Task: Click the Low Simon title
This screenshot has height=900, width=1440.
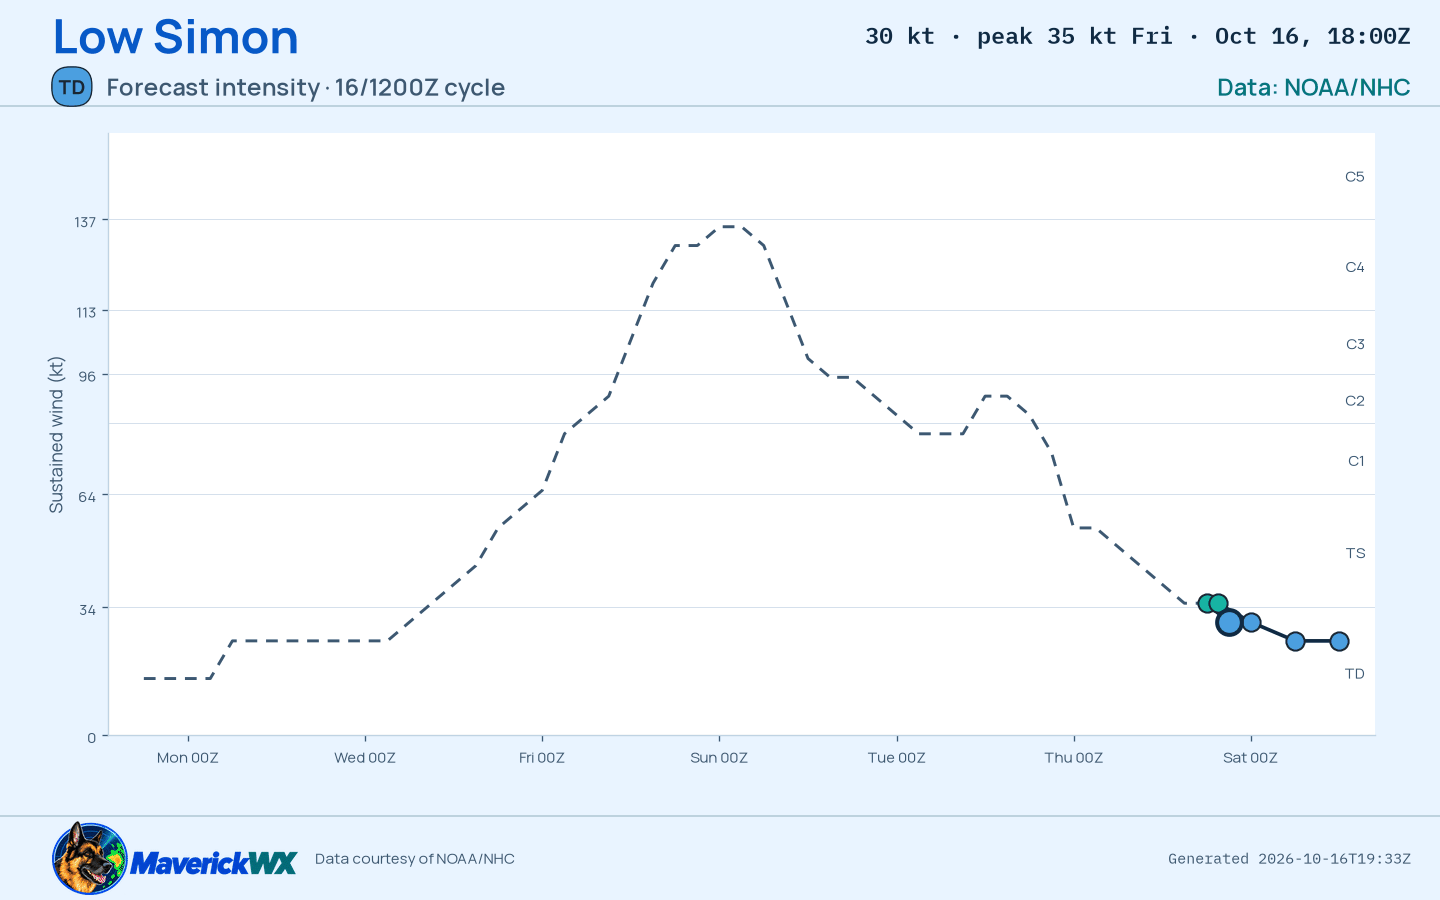Action: click(x=175, y=37)
